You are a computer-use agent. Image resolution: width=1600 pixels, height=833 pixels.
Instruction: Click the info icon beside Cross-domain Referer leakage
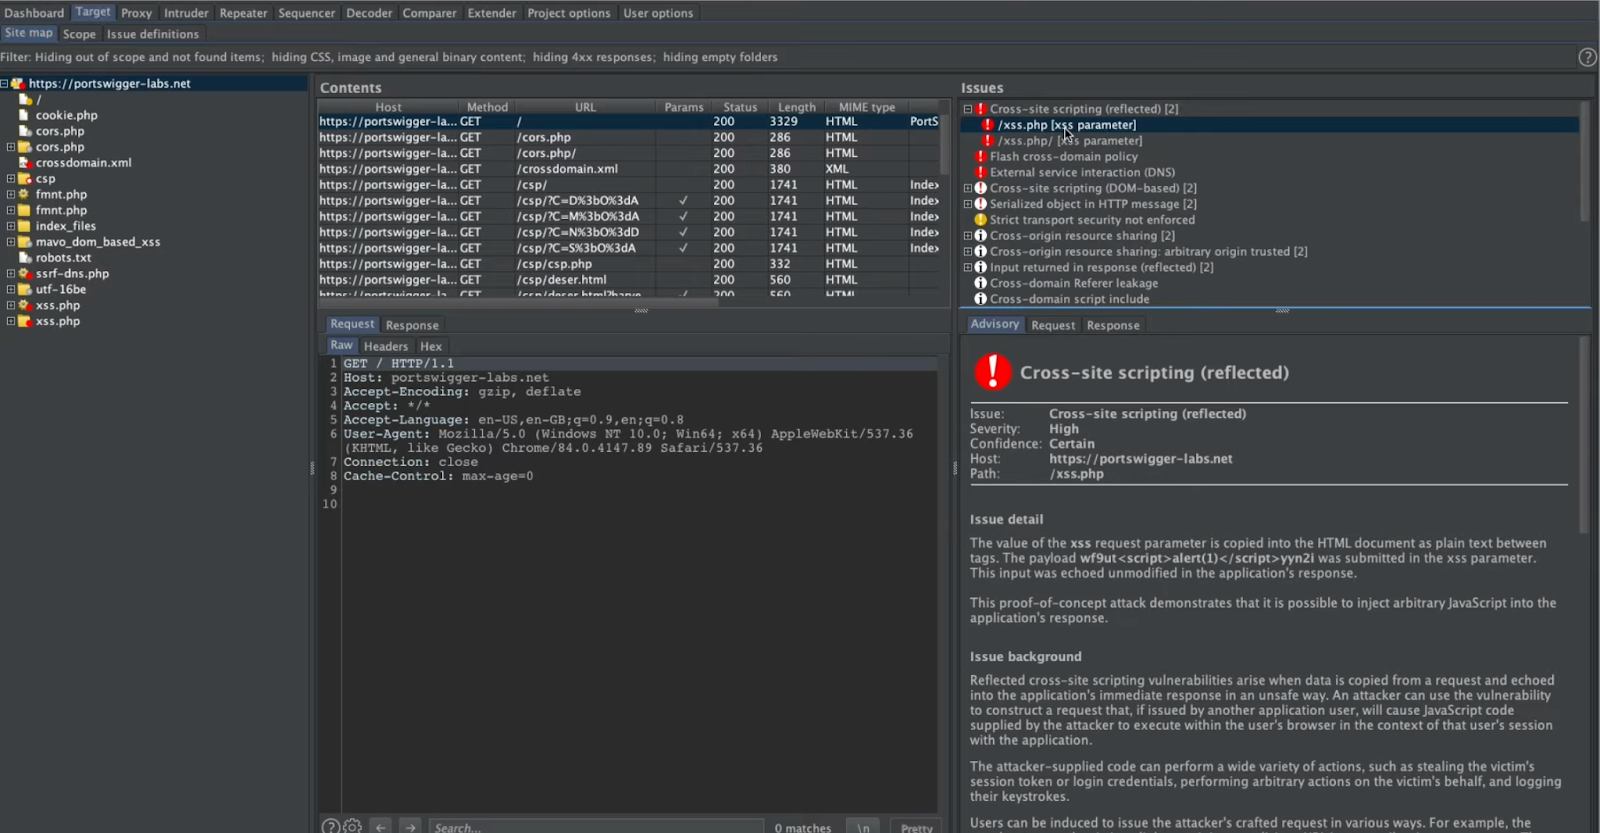[981, 283]
